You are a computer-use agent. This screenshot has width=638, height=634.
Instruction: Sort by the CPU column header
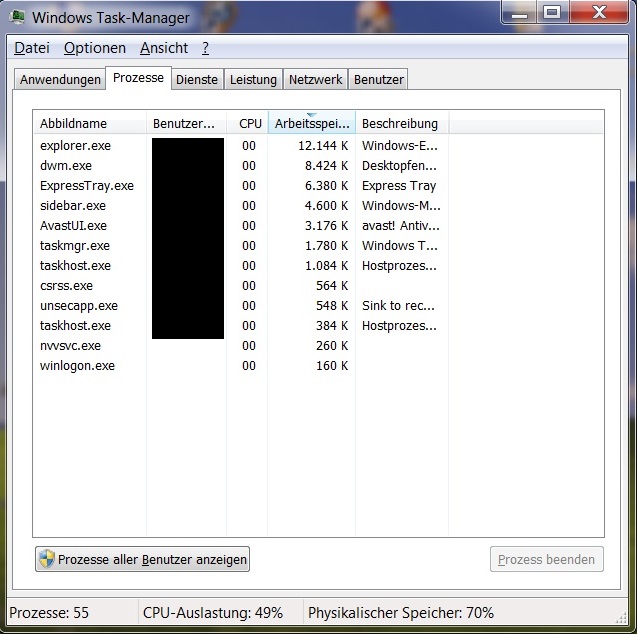click(247, 123)
